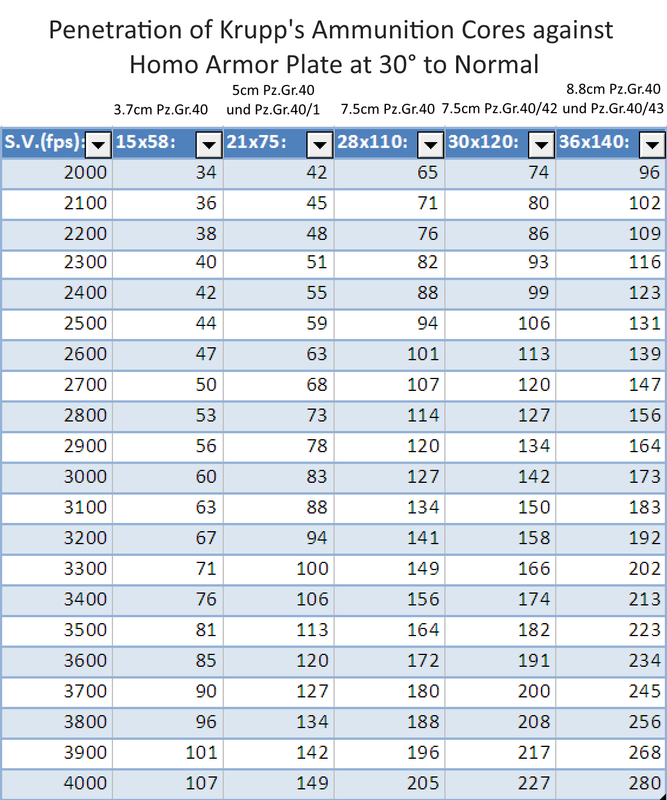Select 36x140 value 213 in row 3400
This screenshot has height=800, width=667.
(611, 600)
